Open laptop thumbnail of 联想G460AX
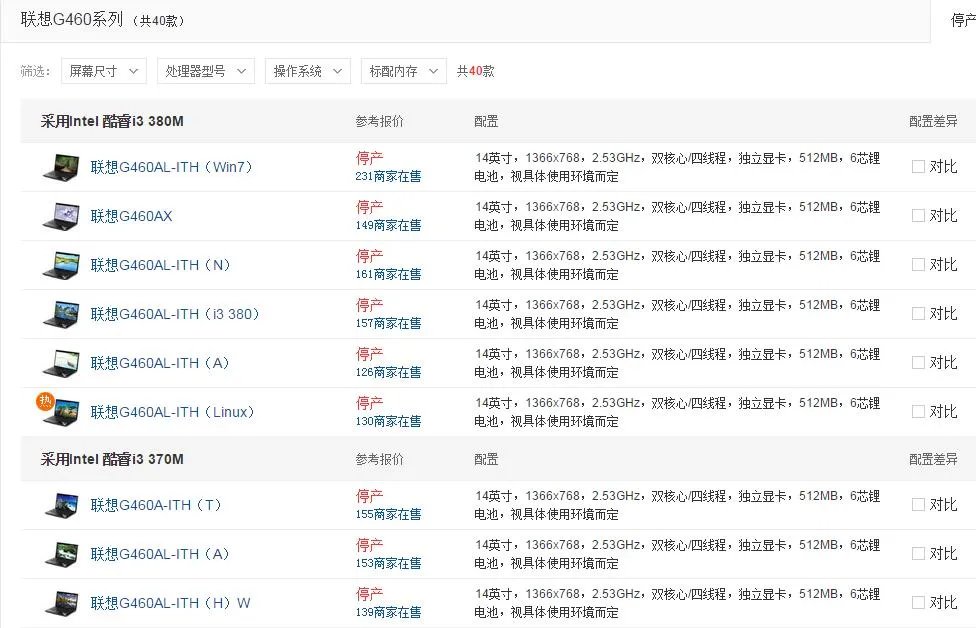 [61, 217]
